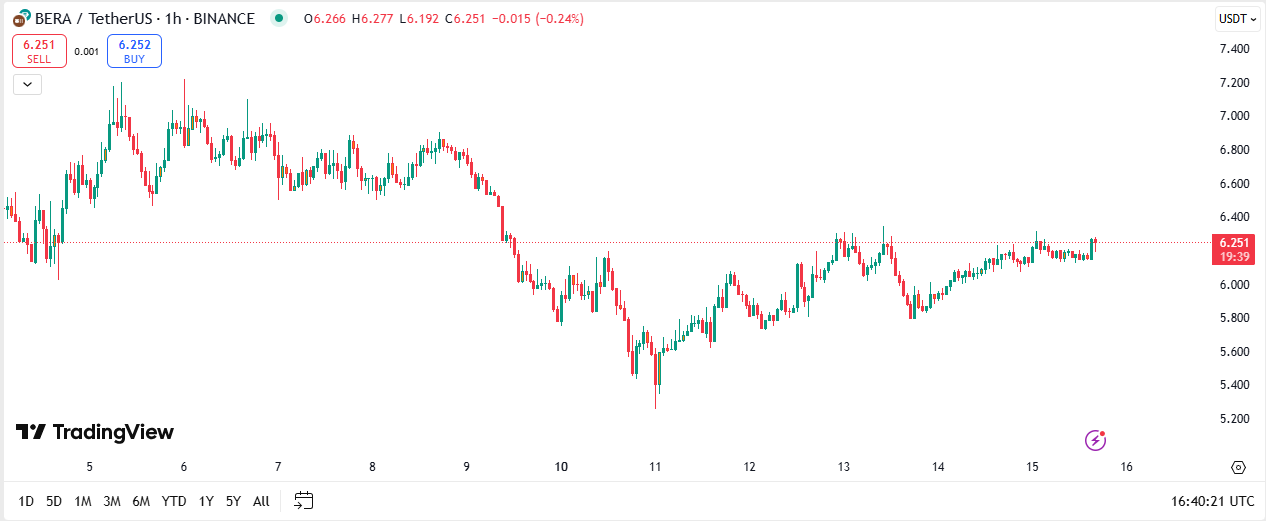Switch to the 6M range
Viewport: 1266px width, 521px height.
[x=141, y=501]
